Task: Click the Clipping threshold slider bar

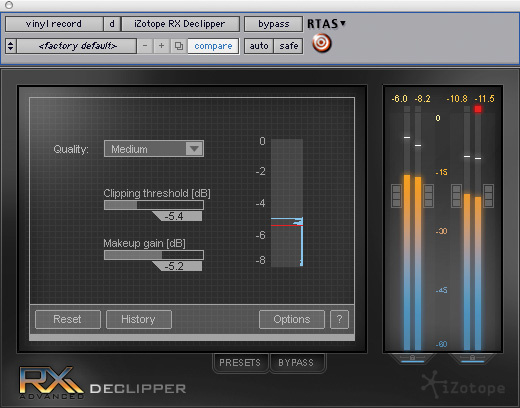Action: [154, 205]
